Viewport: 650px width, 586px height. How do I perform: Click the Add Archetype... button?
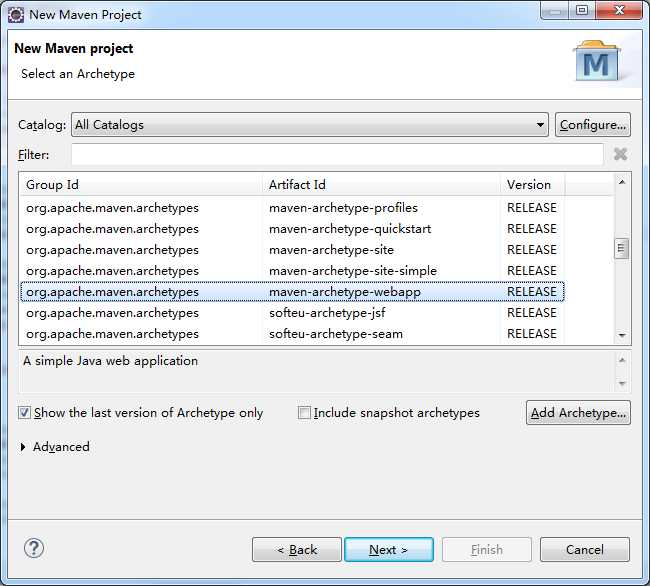(x=578, y=412)
